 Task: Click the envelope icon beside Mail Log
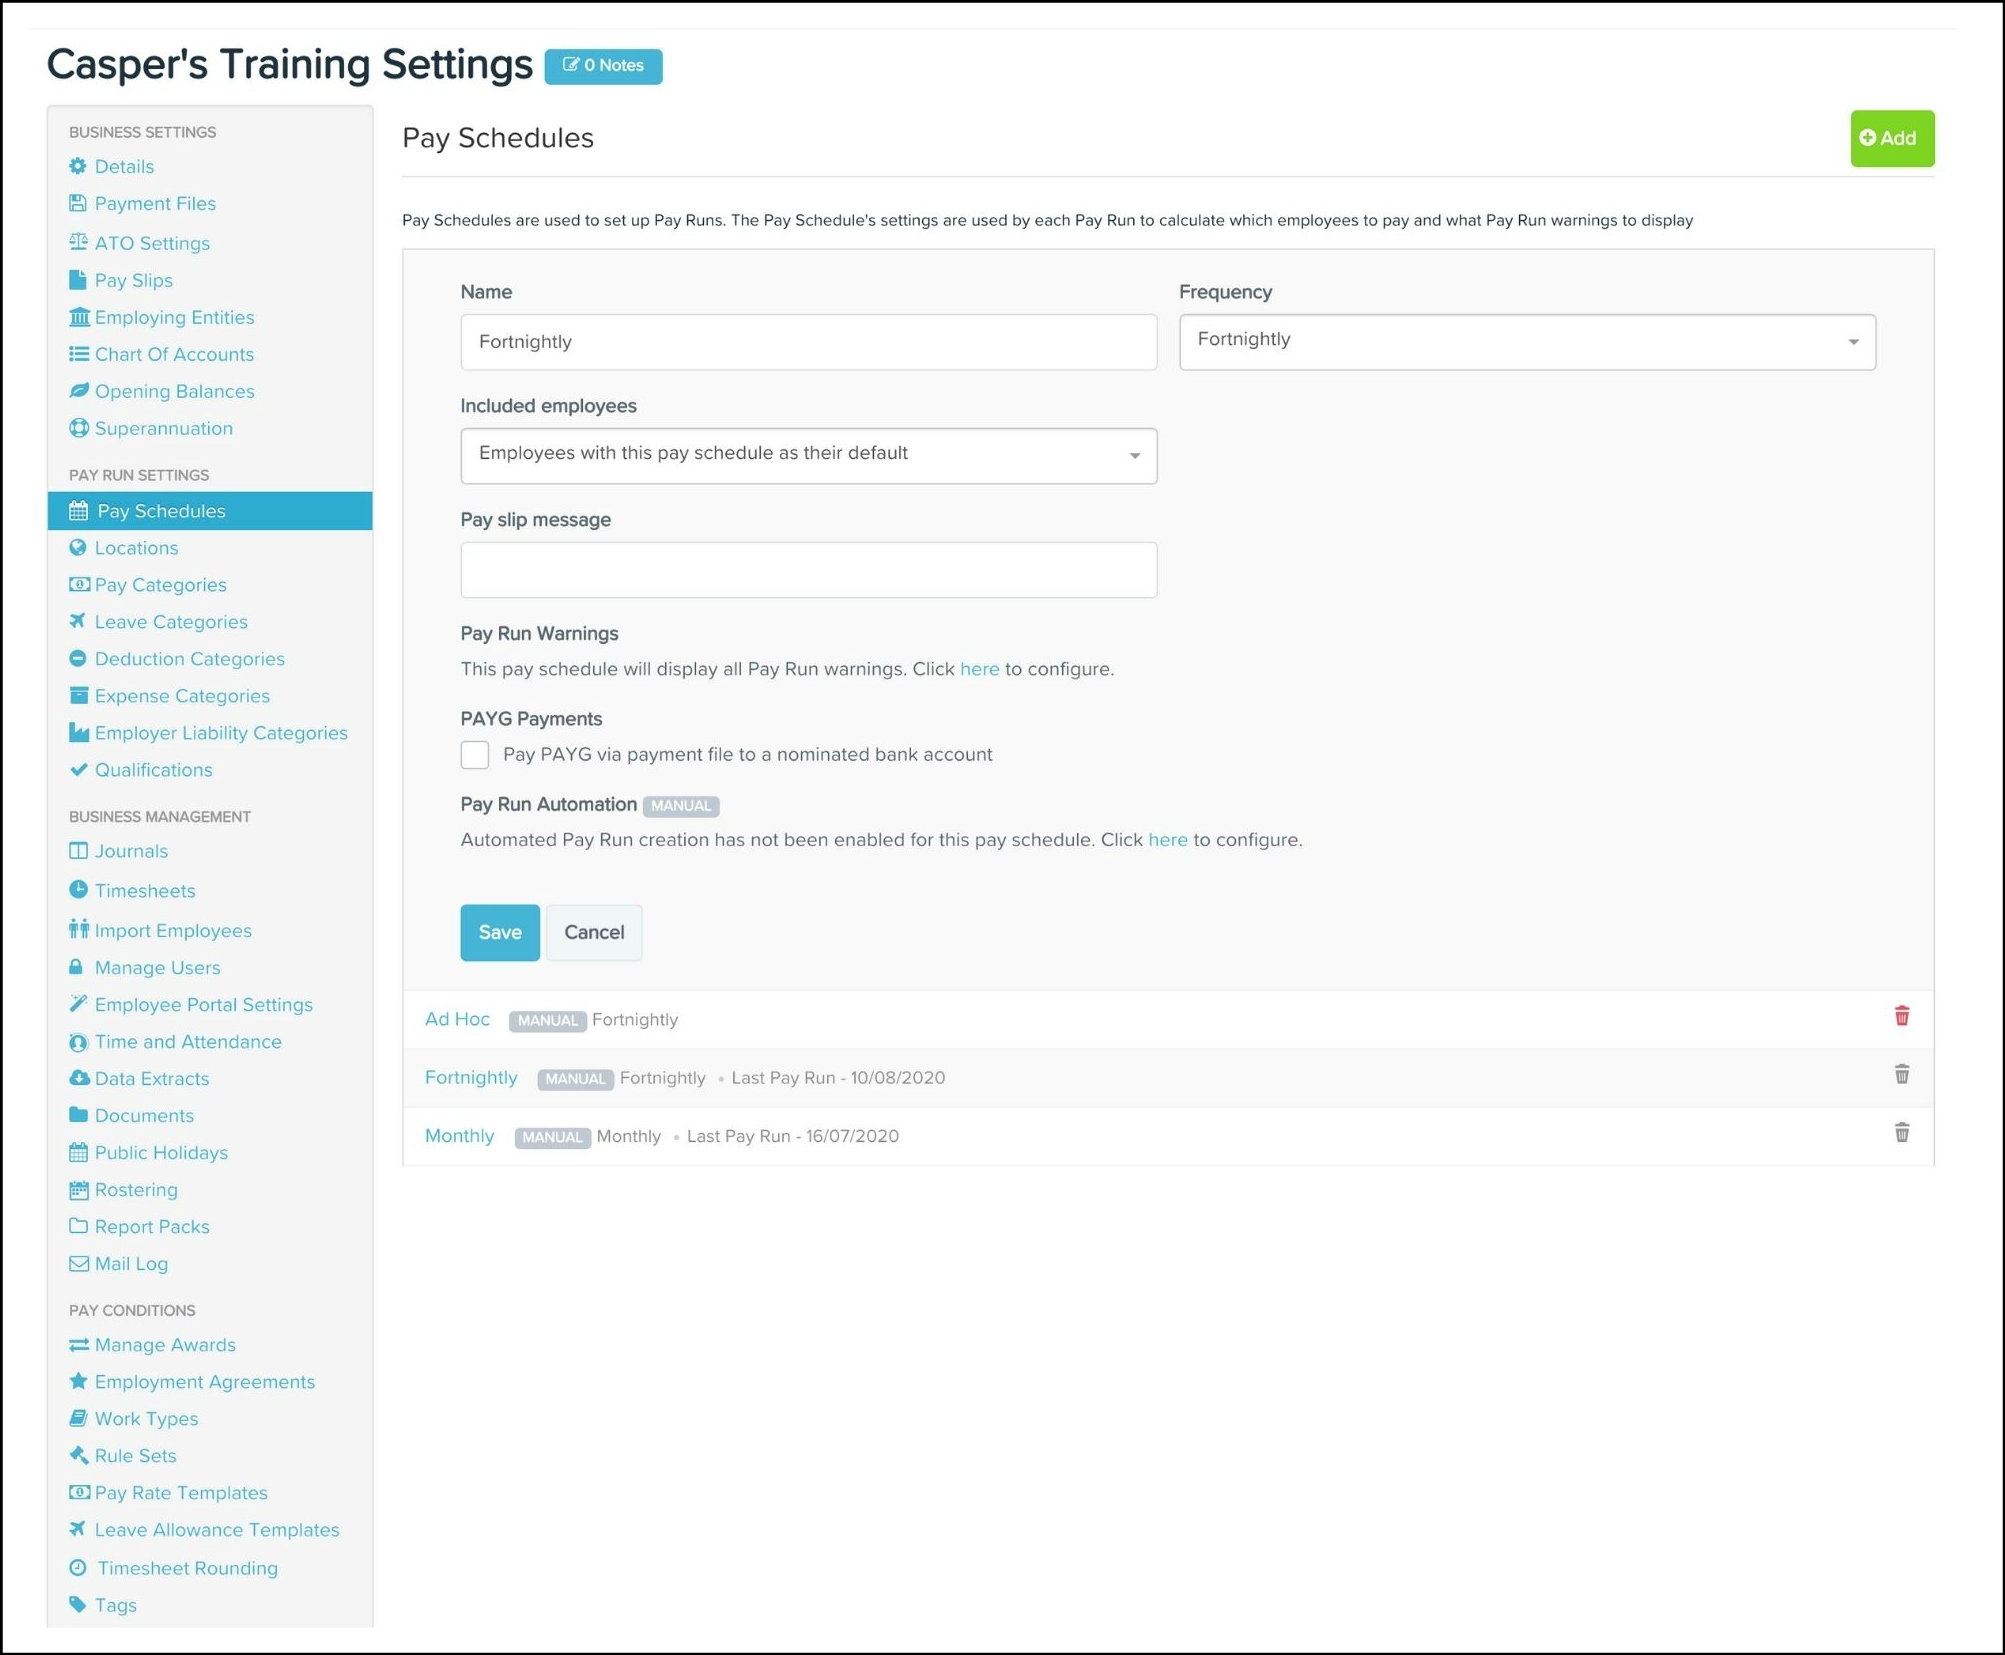click(x=78, y=1263)
